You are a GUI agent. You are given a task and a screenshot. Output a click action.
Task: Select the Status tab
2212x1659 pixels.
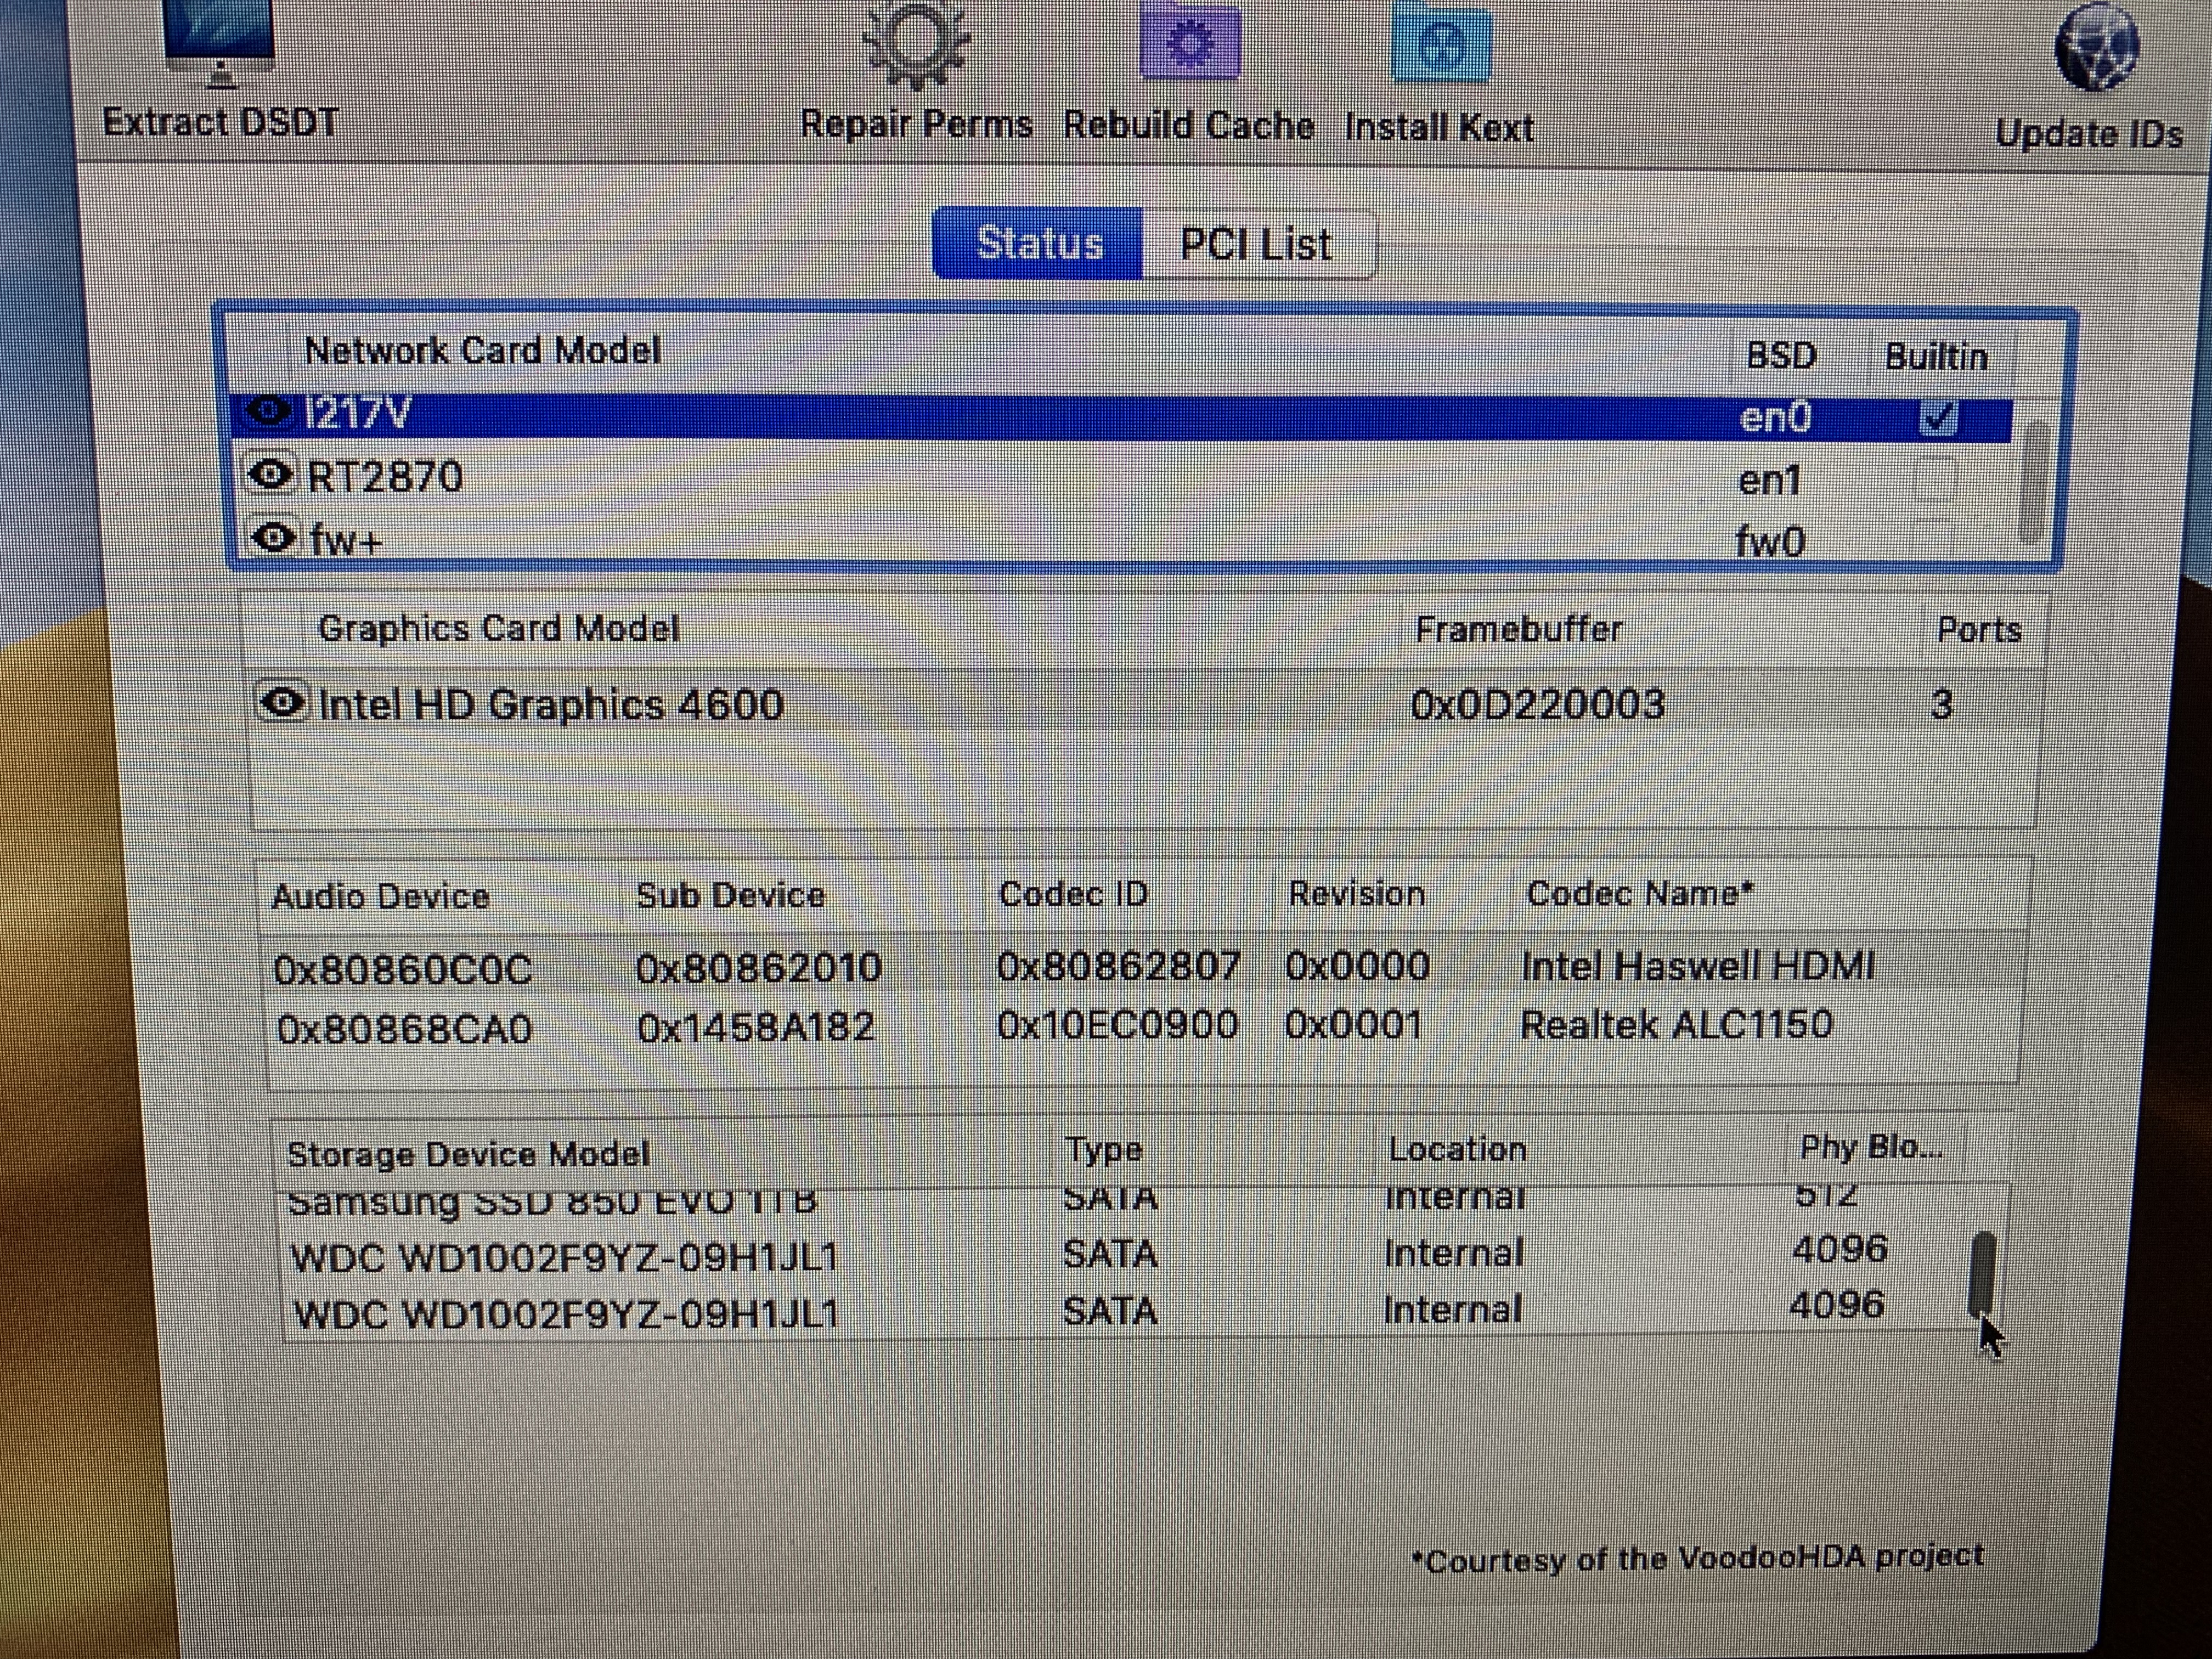(1038, 243)
